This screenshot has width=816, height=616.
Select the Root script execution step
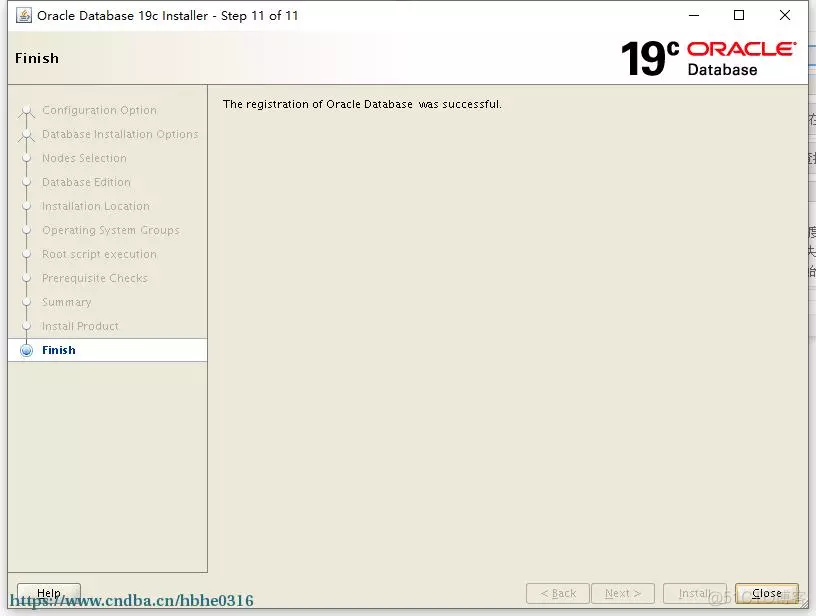click(99, 254)
